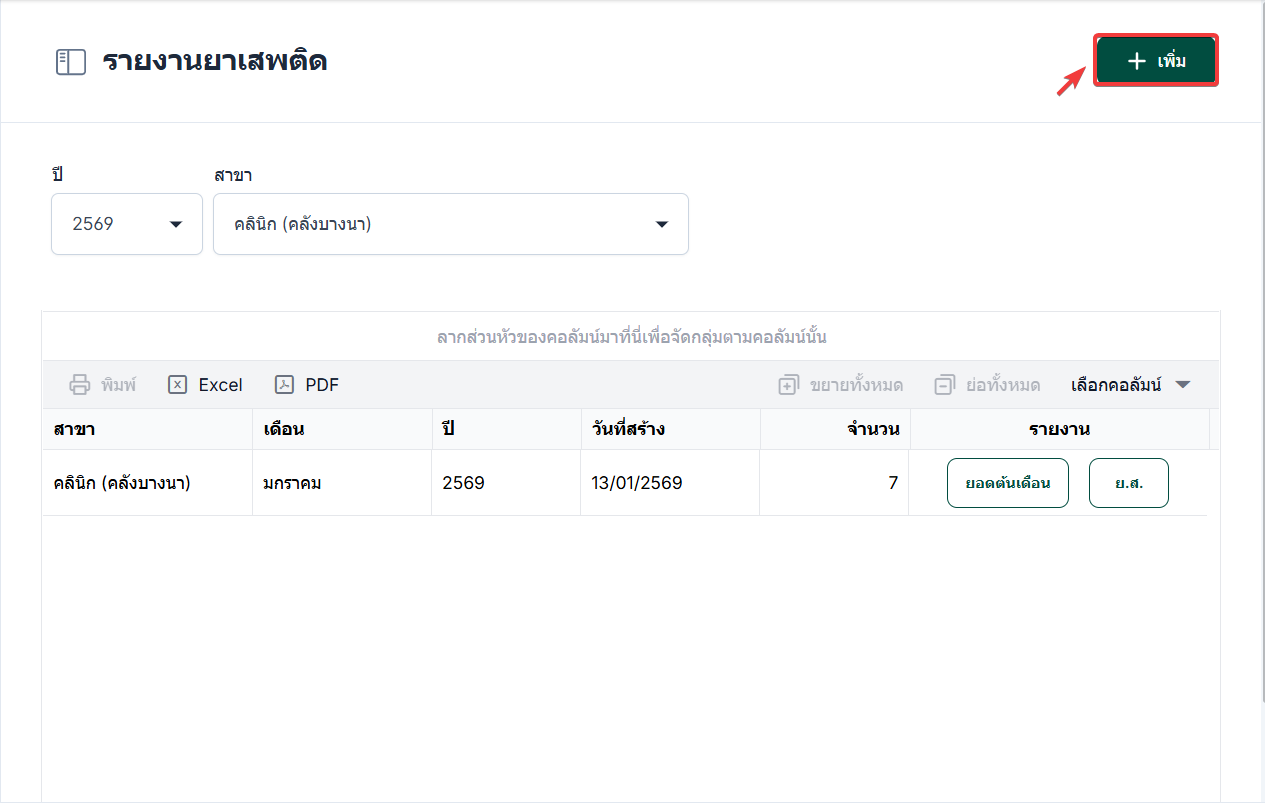Sort by the จำนวน column header
Viewport: 1265px width, 810px height.
click(x=872, y=429)
